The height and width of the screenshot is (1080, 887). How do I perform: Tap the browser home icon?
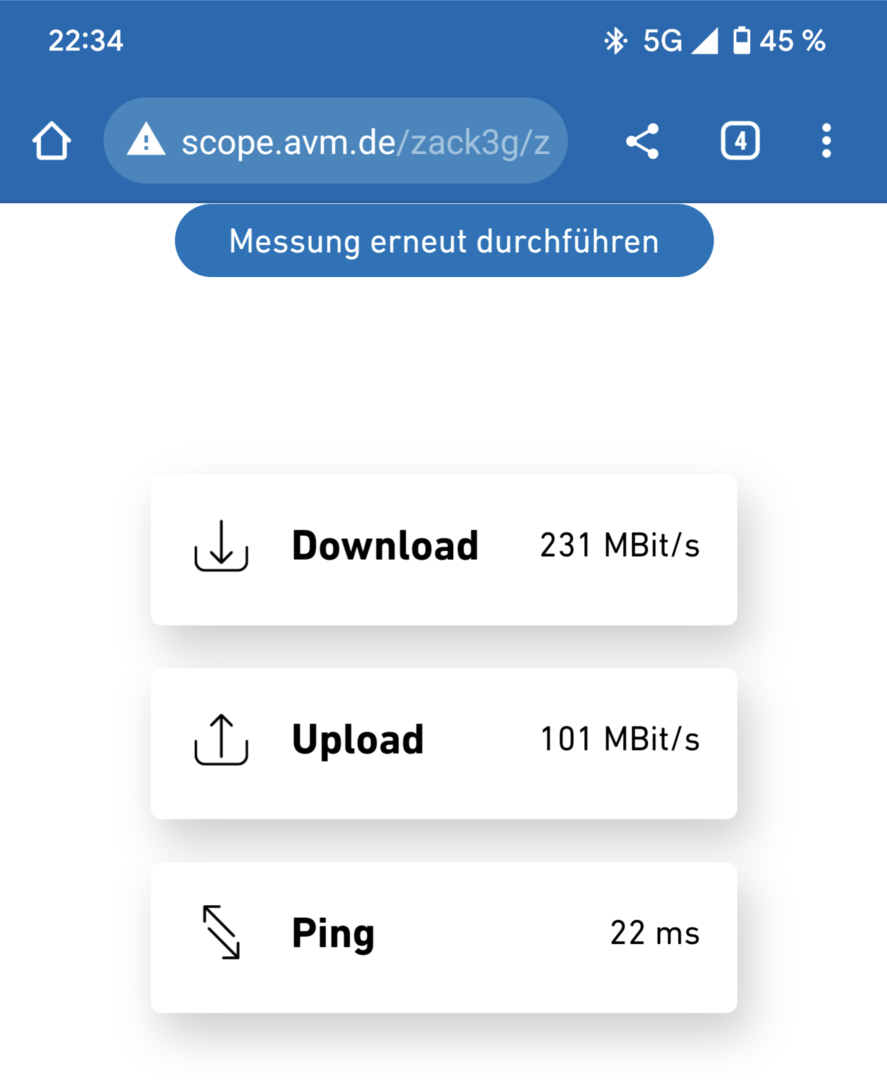pyautogui.click(x=52, y=141)
